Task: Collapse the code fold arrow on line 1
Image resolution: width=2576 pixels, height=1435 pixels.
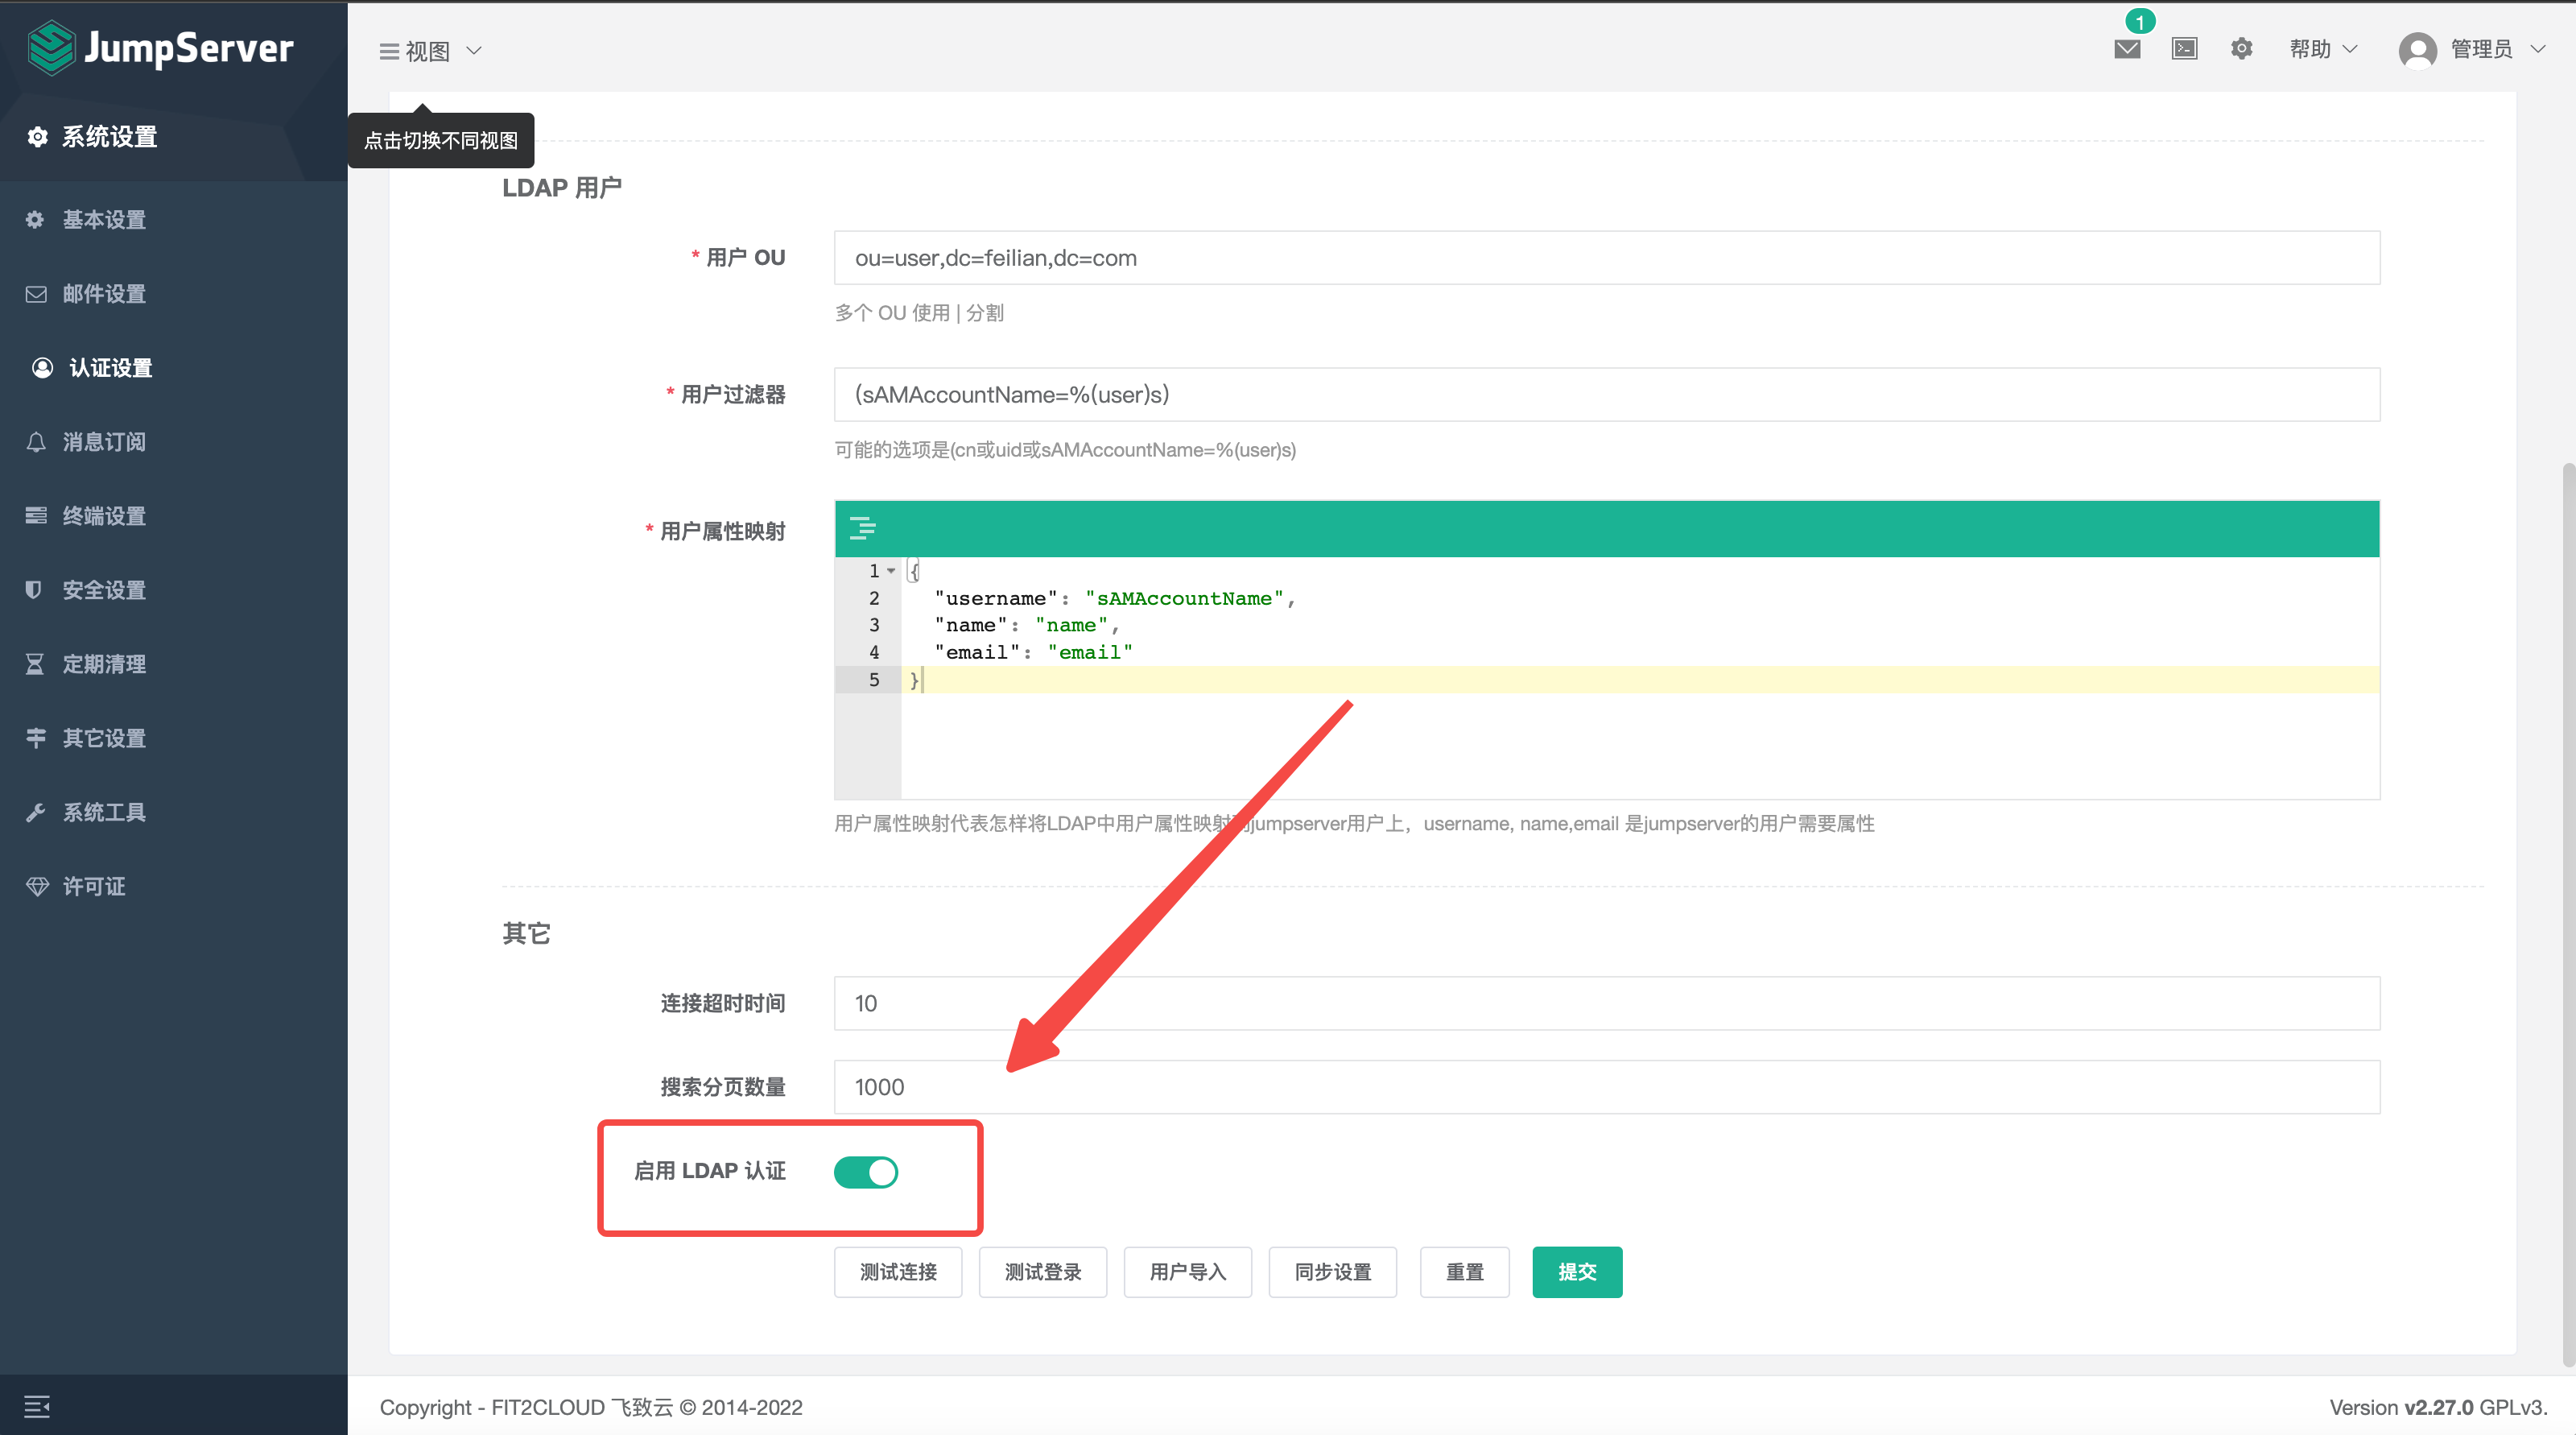Action: coord(891,571)
